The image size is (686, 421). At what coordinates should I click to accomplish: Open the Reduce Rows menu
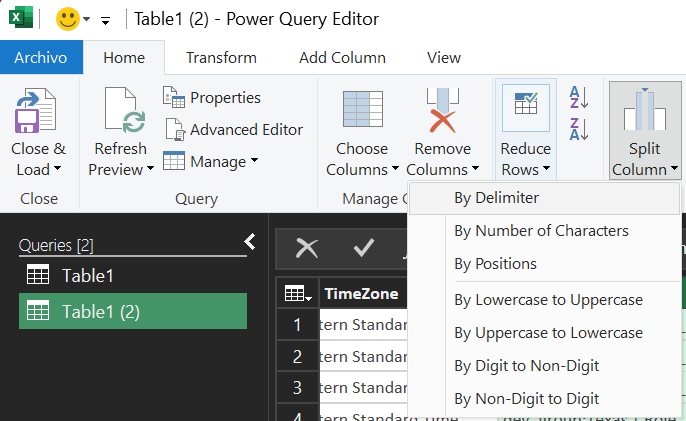tap(525, 130)
